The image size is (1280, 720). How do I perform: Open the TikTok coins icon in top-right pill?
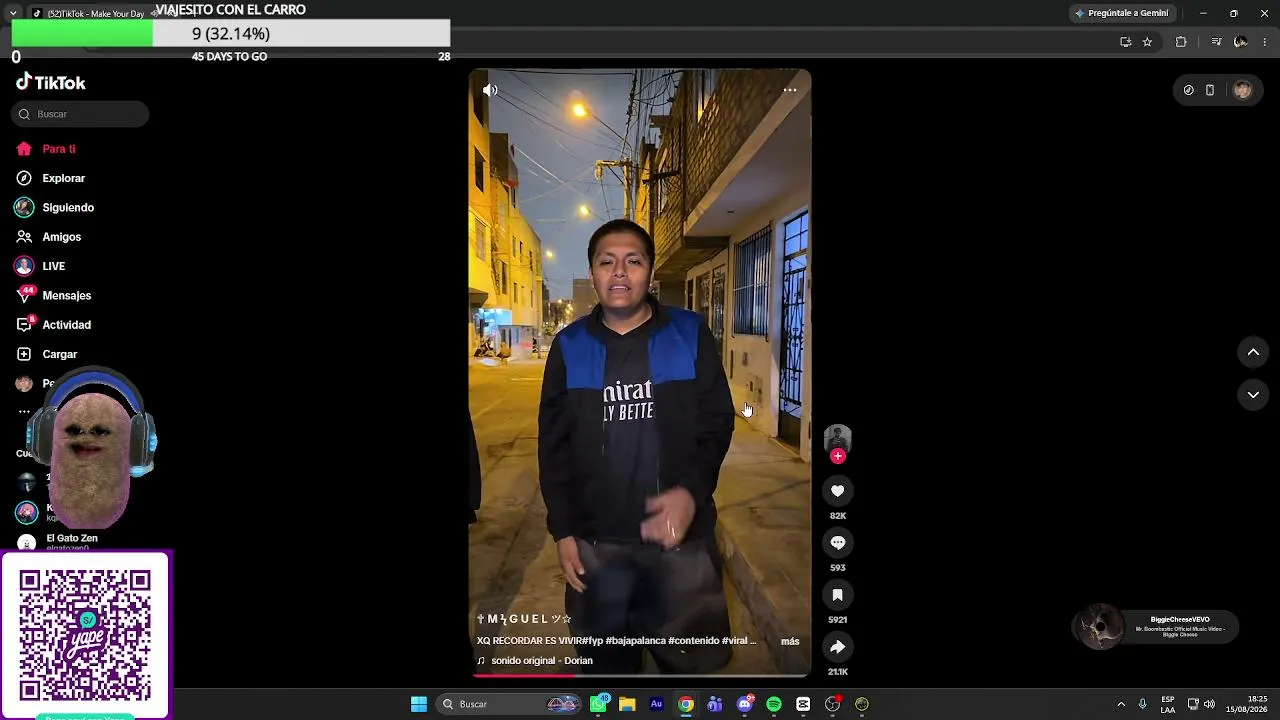pyautogui.click(x=1188, y=90)
